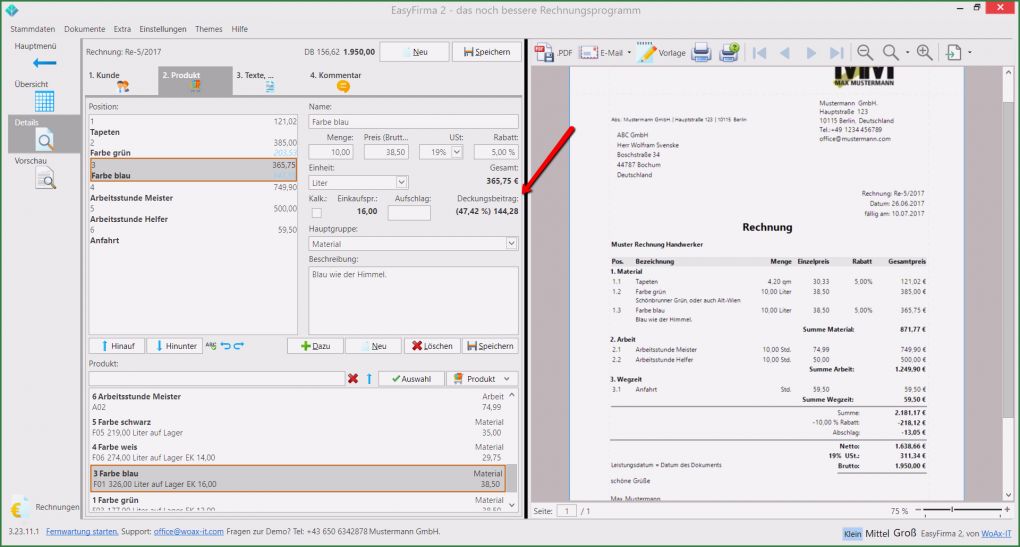Clear product search with red X
The height and width of the screenshot is (547, 1020).
pos(352,379)
